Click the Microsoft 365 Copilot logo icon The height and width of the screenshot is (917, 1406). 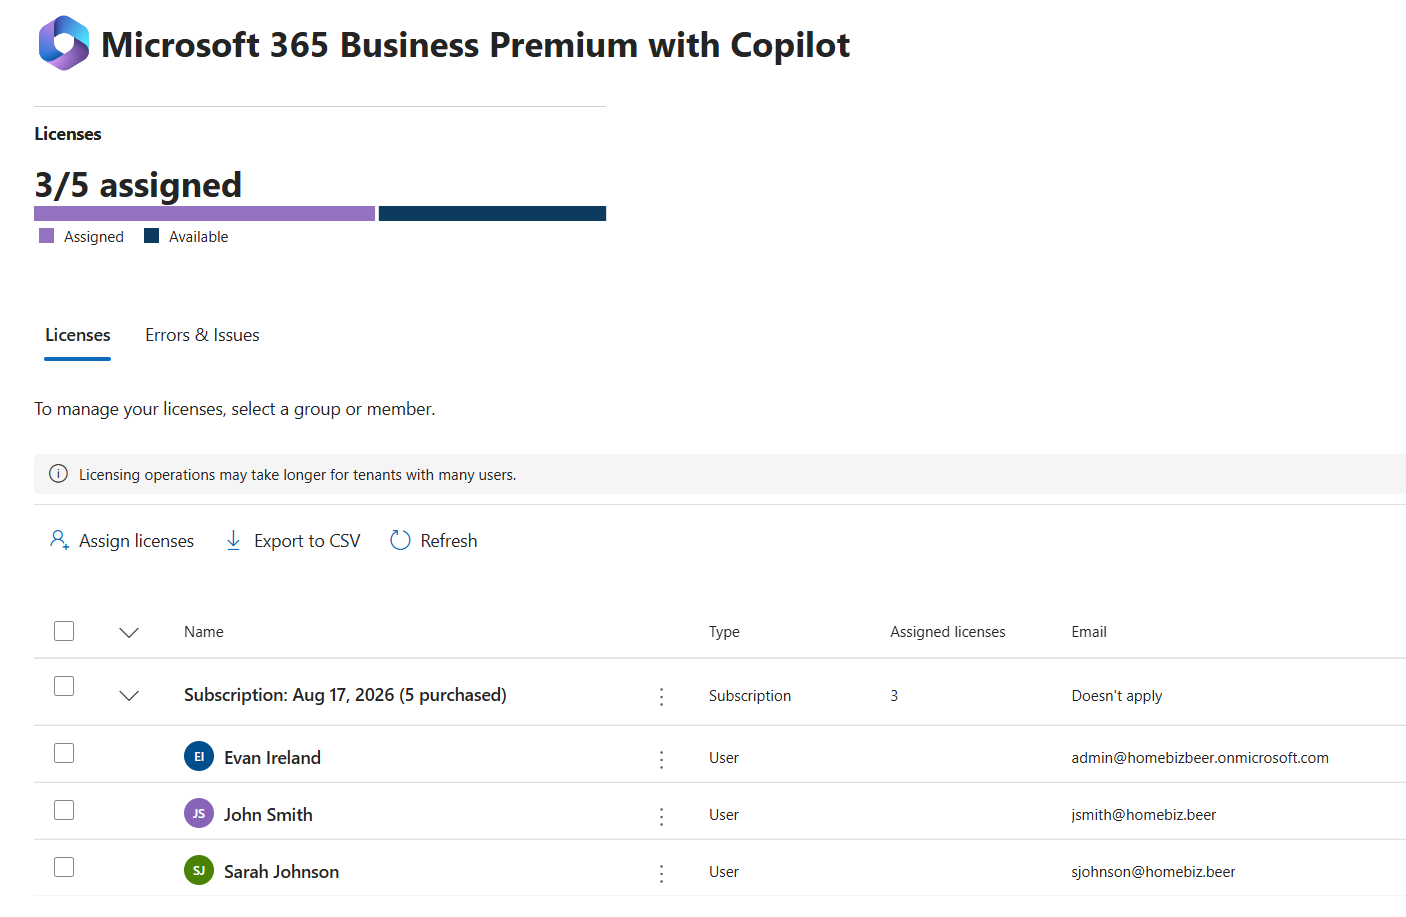64,43
